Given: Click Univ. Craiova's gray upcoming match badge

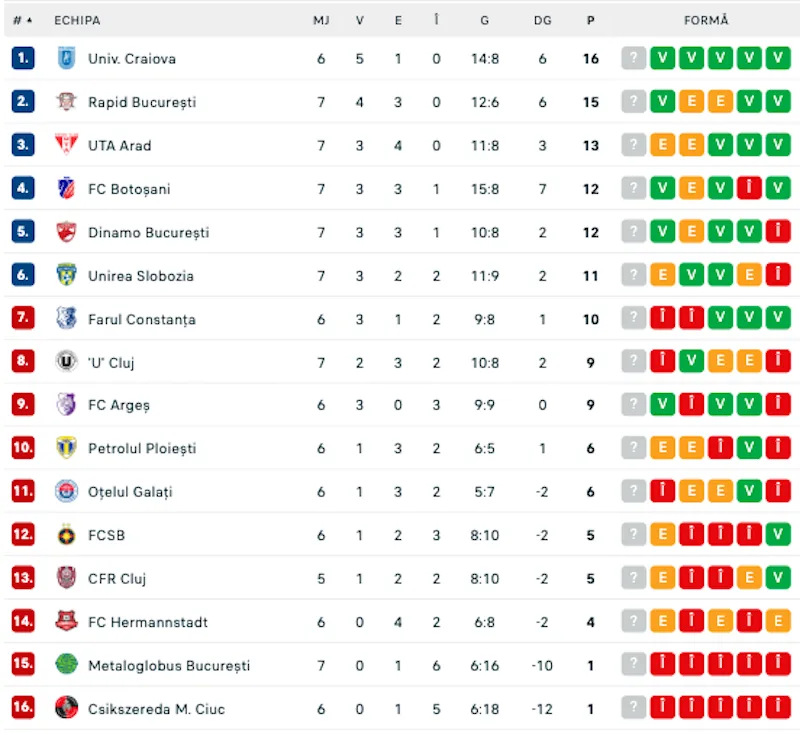Looking at the screenshot, I should [633, 59].
